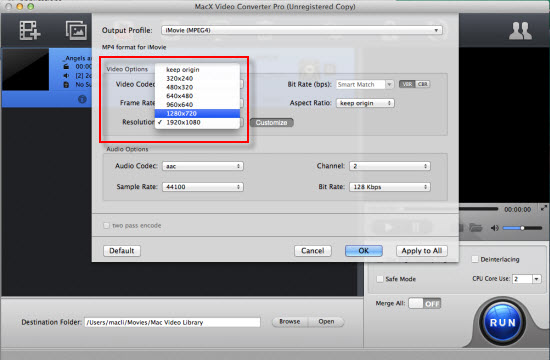
Task: Open the Output Profile dropdown
Action: (x=302, y=30)
